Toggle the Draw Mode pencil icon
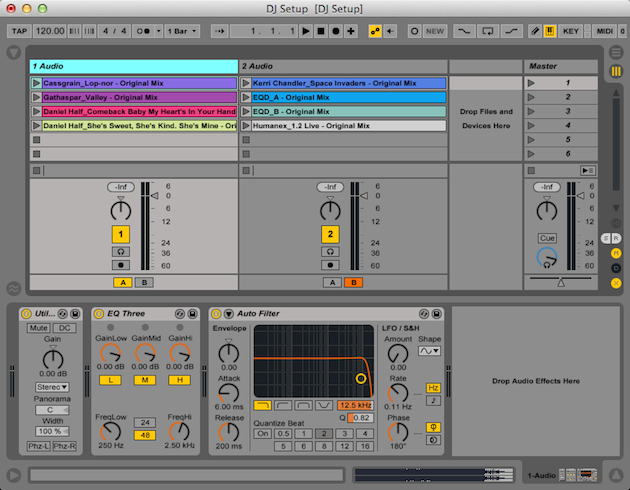Viewport: 630px width, 490px height. (x=535, y=31)
